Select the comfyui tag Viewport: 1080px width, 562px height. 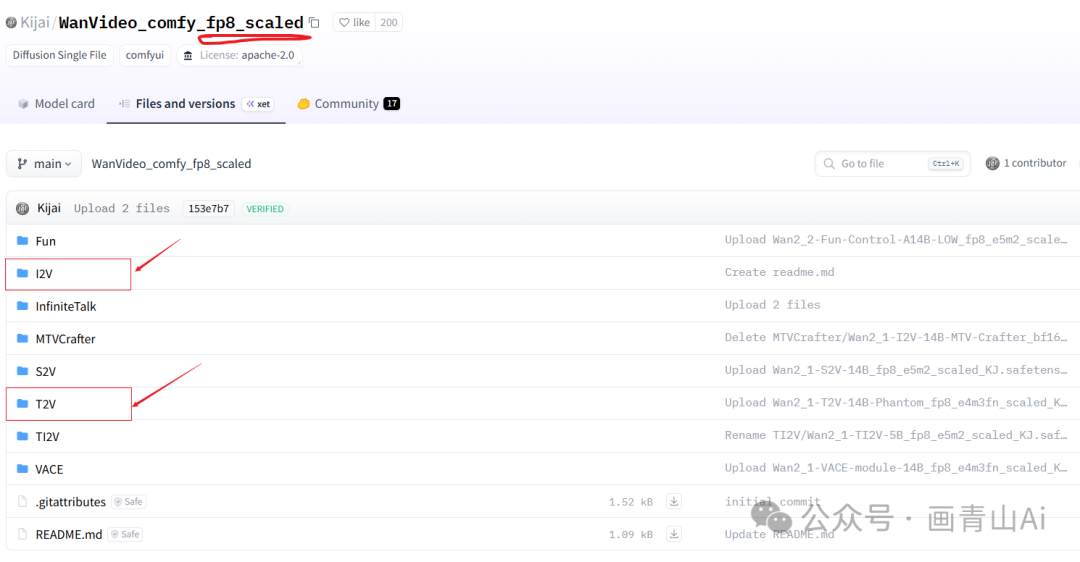[145, 55]
